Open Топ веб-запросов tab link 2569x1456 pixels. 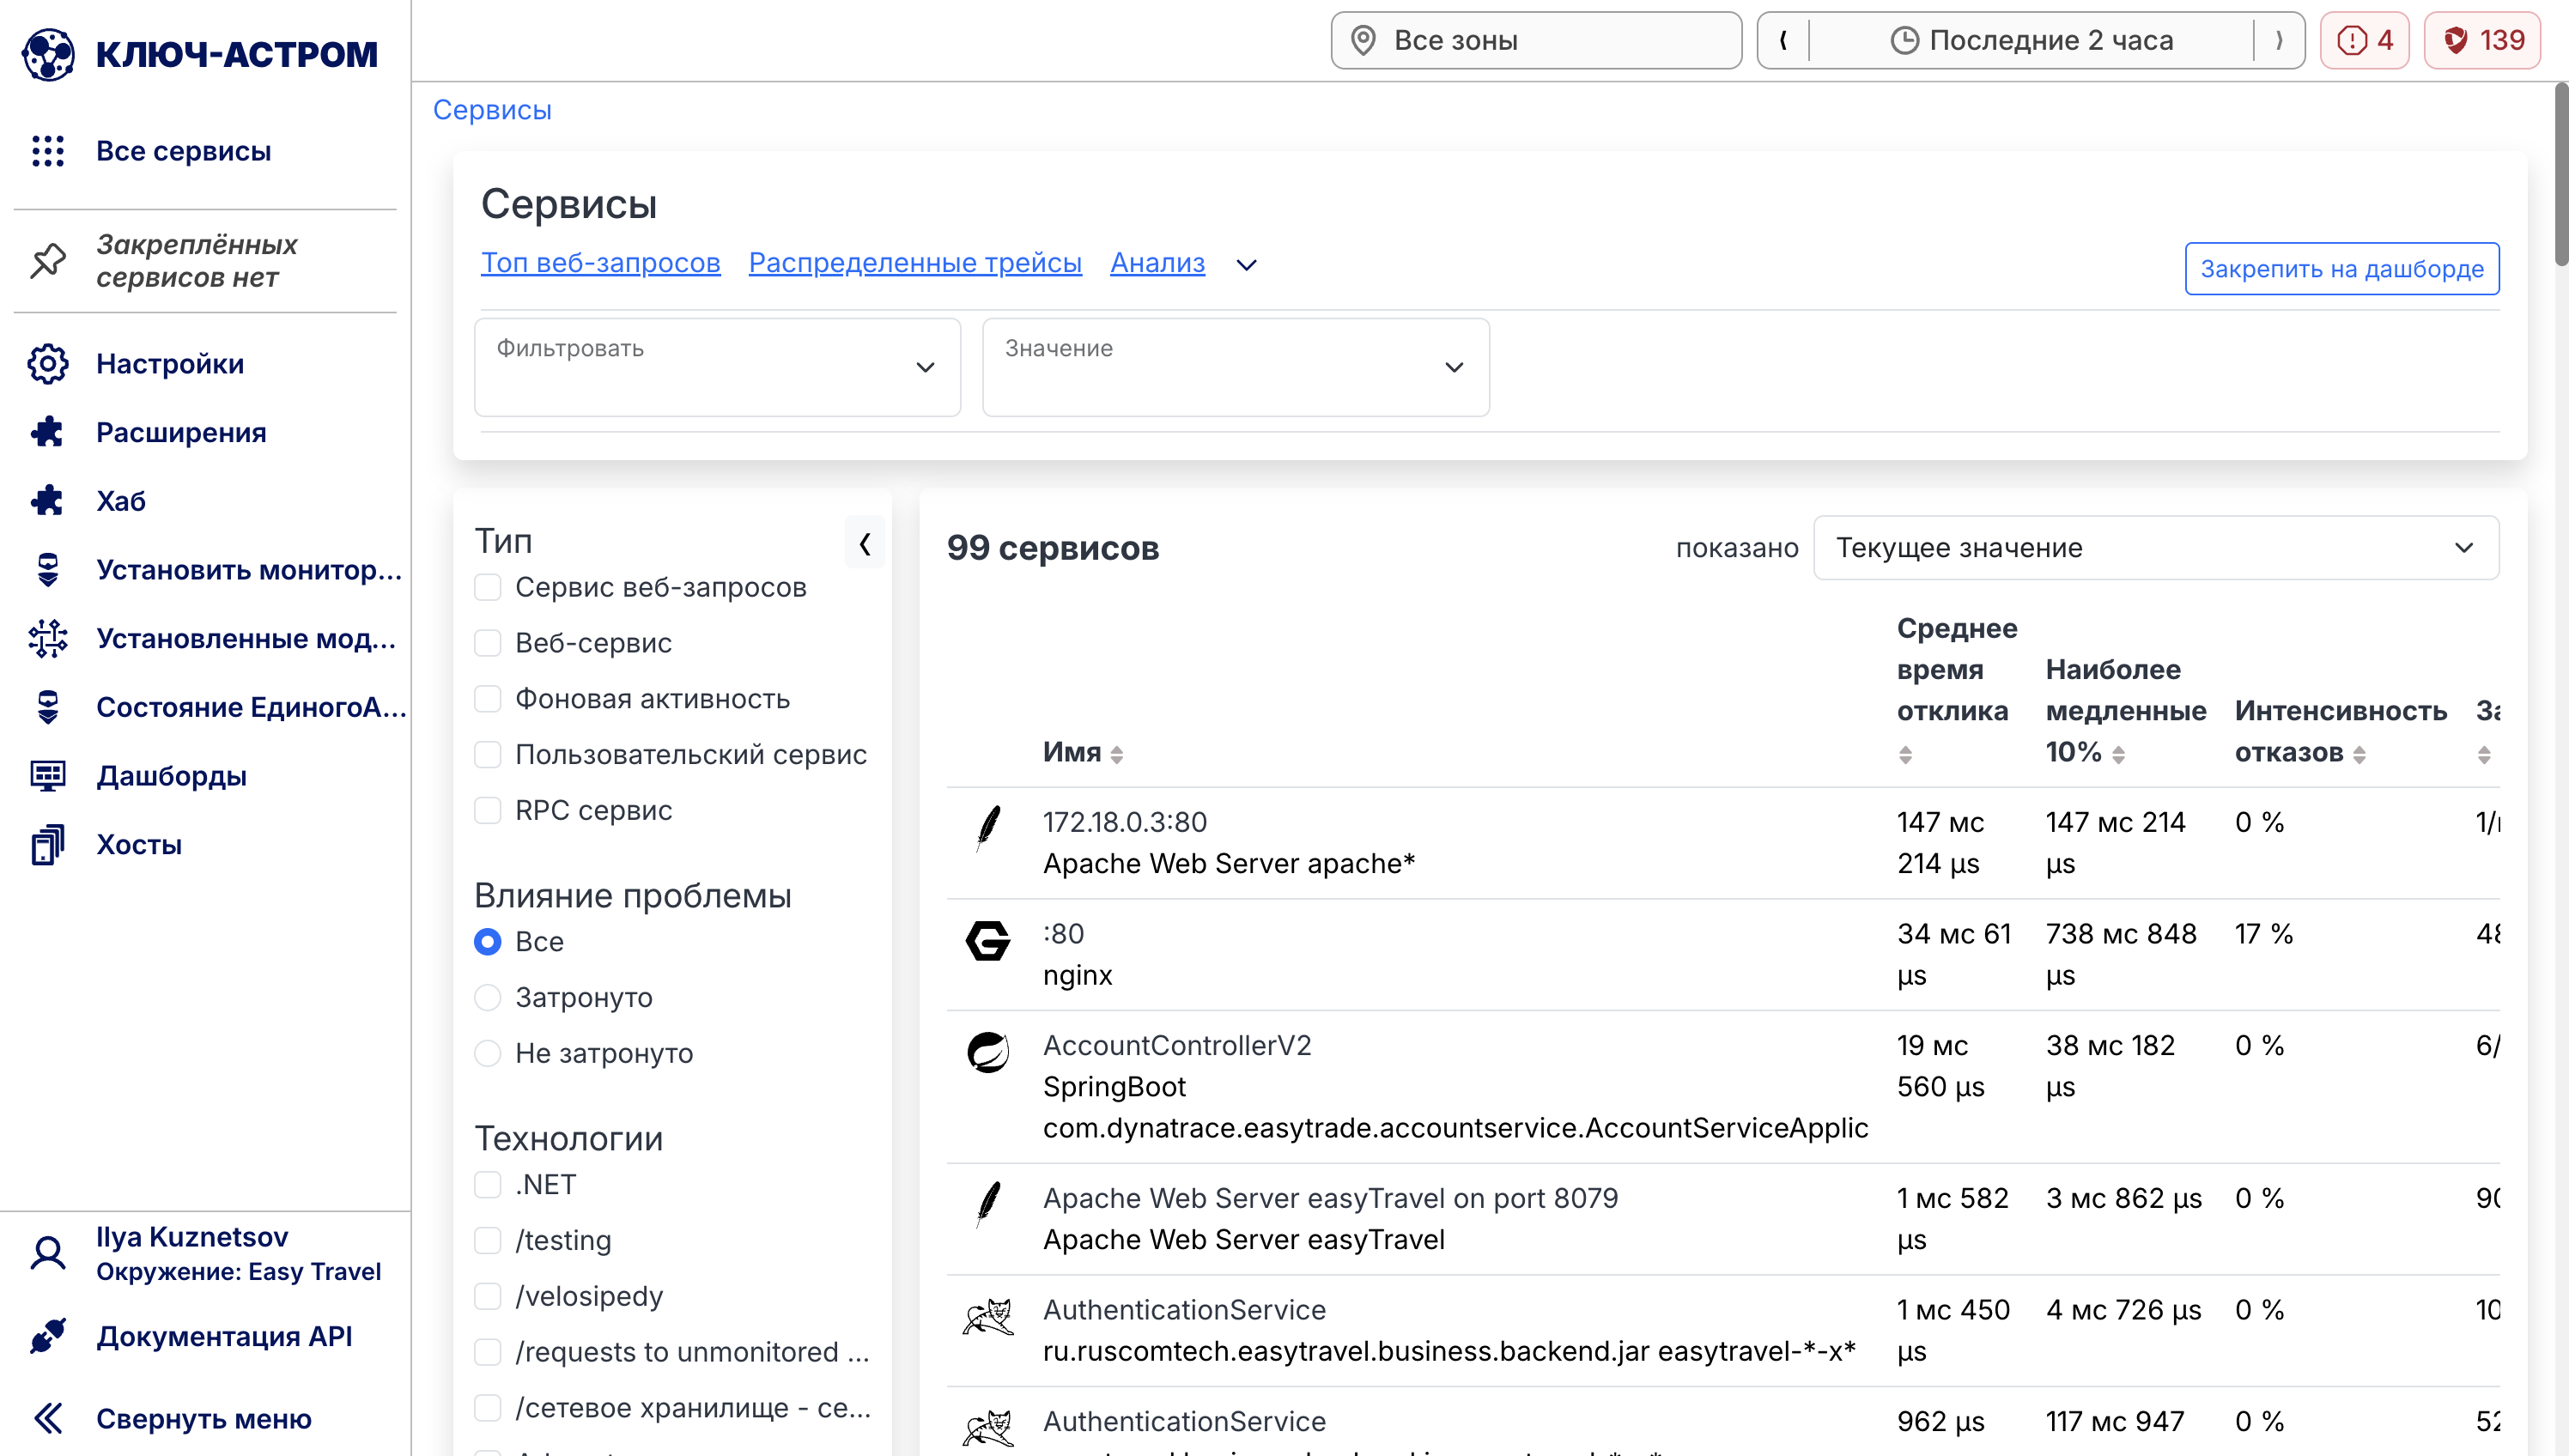[x=600, y=263]
